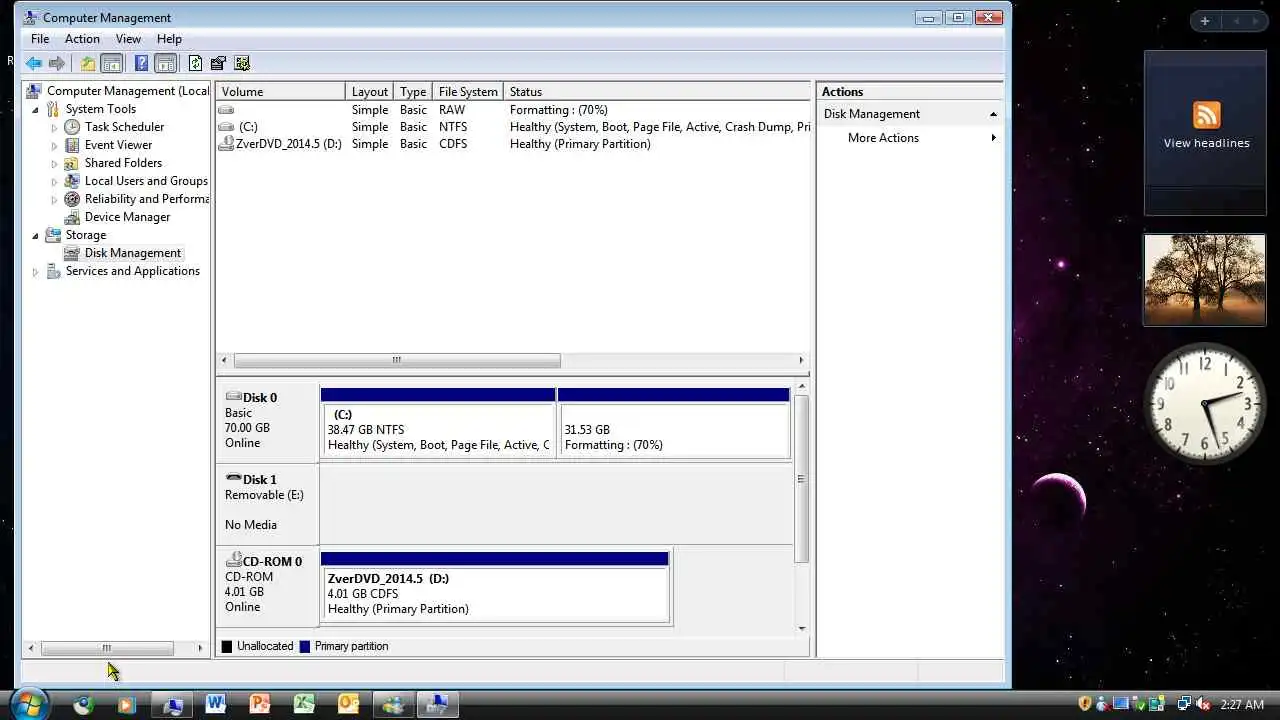Select the ZverDVD_2014.5 4.01 GB CDFS partition
The image size is (1280, 720).
495,587
